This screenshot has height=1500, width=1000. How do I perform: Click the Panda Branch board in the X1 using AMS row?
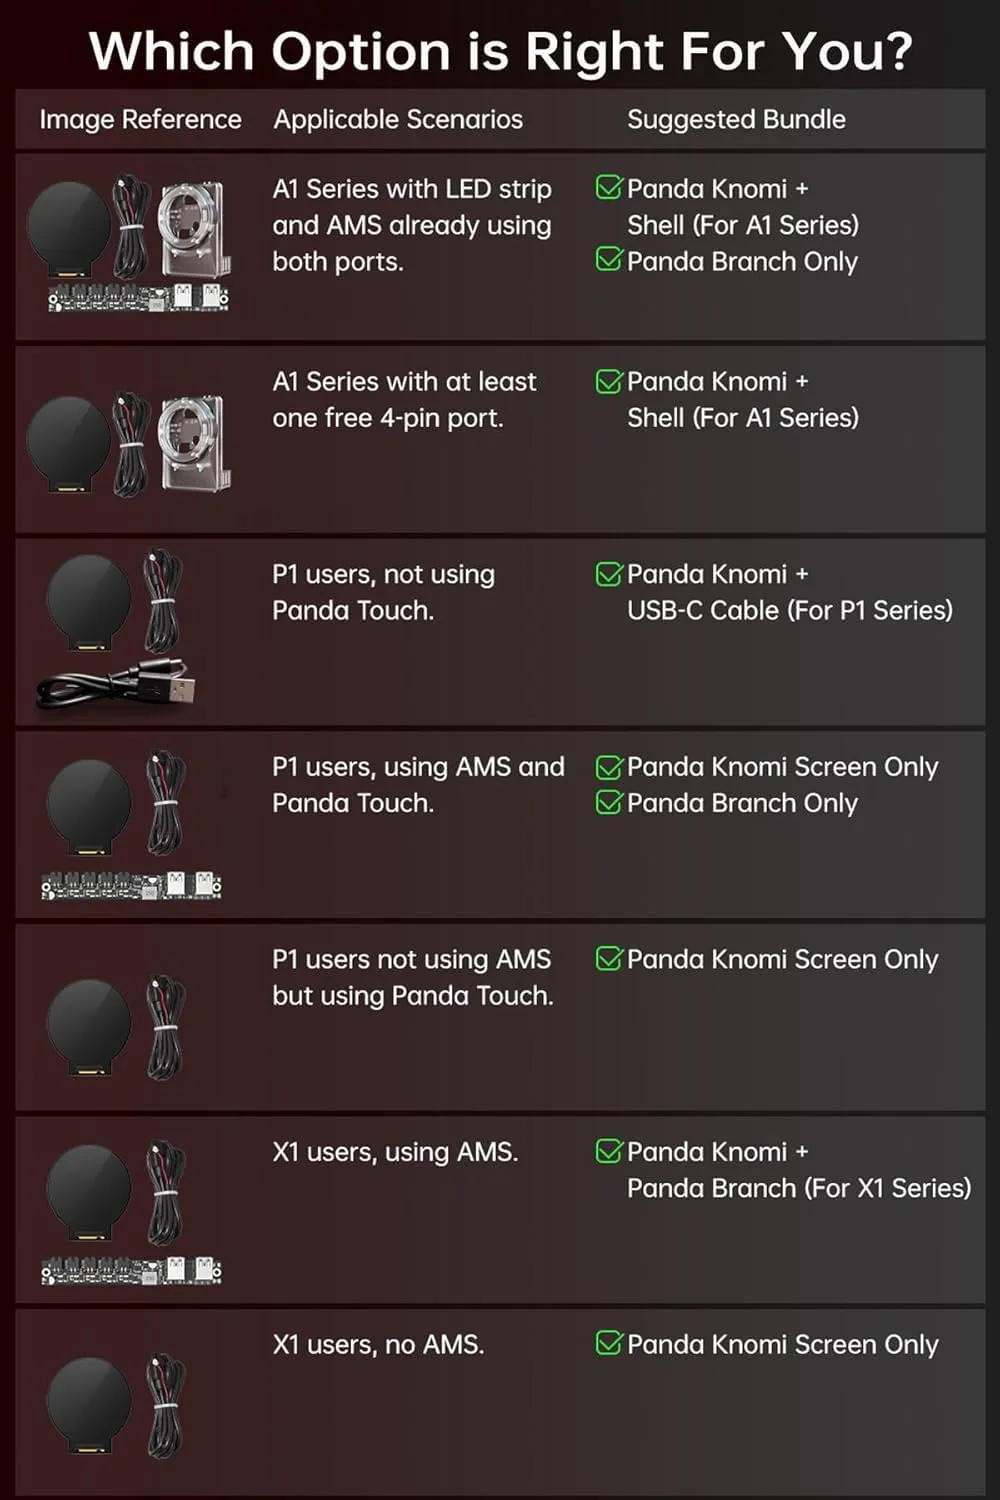coord(131,1271)
